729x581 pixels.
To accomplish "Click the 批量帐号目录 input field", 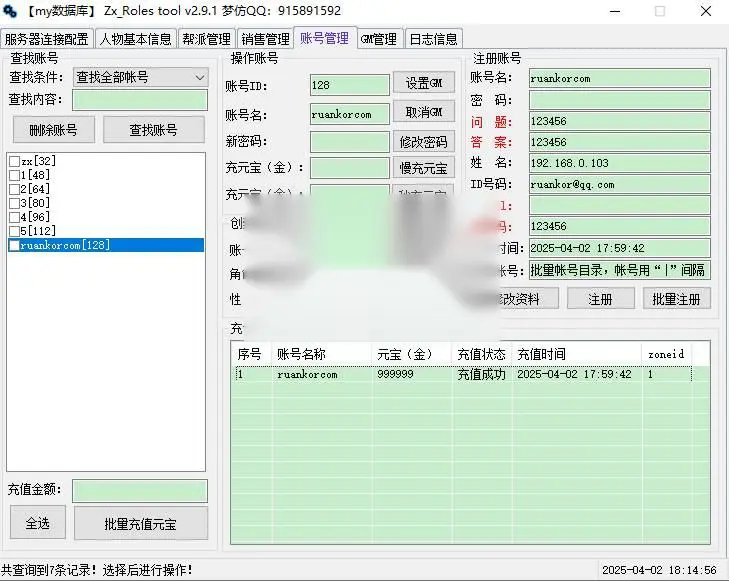I will click(620, 270).
